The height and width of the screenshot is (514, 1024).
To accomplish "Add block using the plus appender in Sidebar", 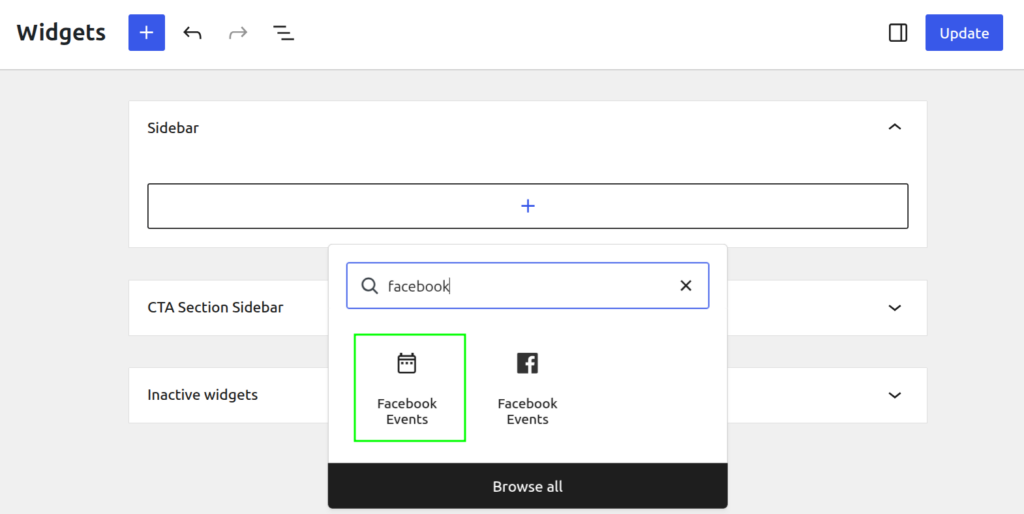I will point(528,206).
